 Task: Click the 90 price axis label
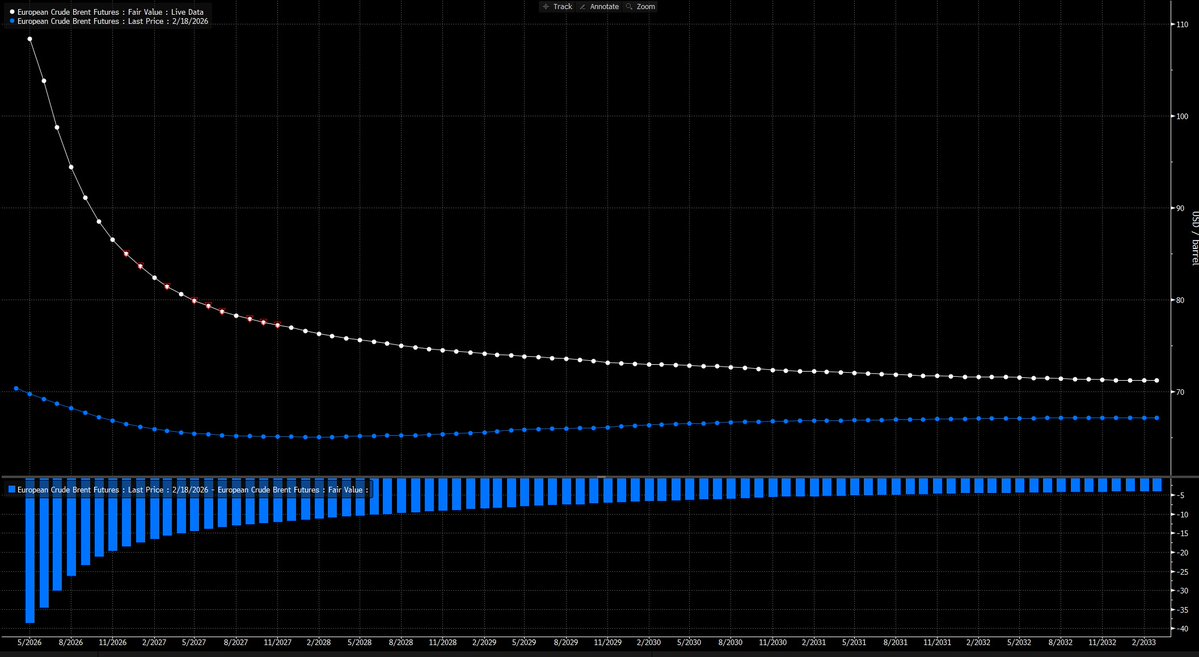click(x=1180, y=208)
